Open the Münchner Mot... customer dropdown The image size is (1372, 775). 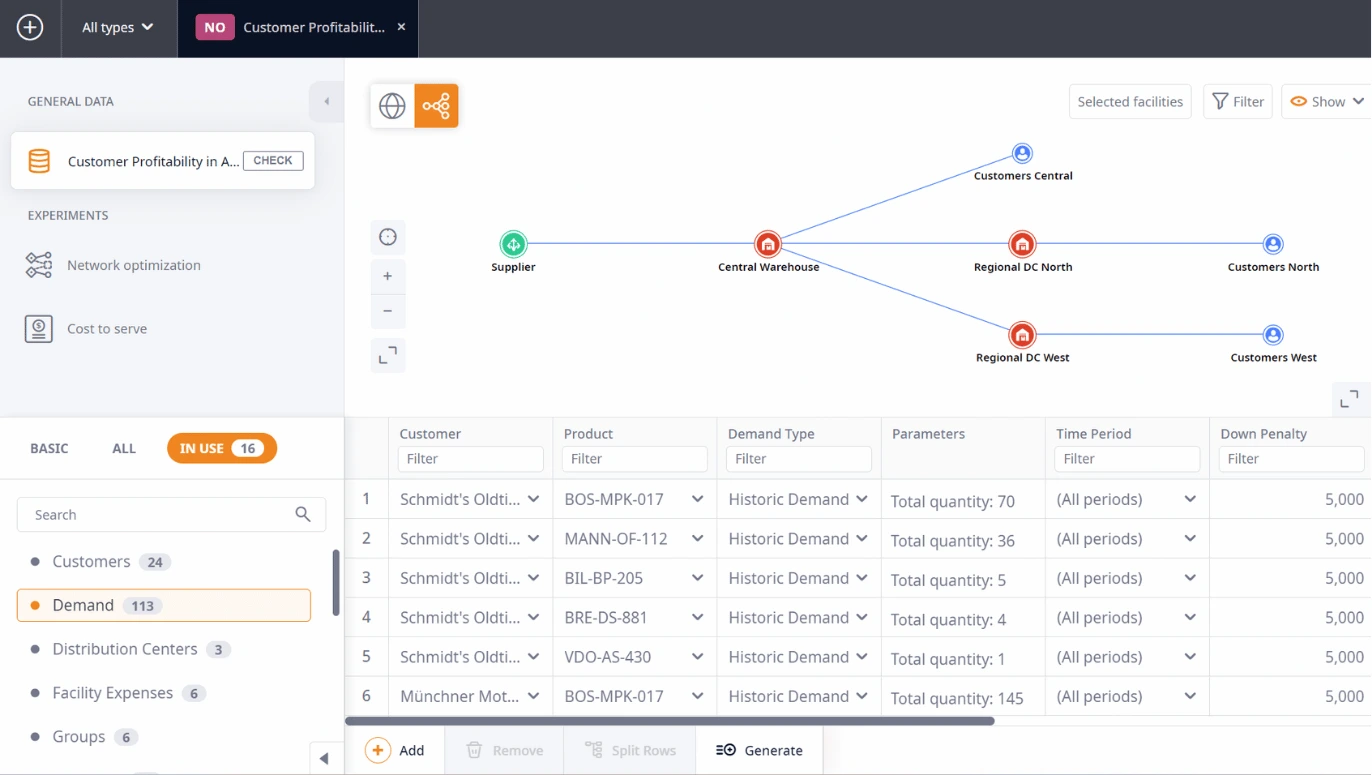533,696
